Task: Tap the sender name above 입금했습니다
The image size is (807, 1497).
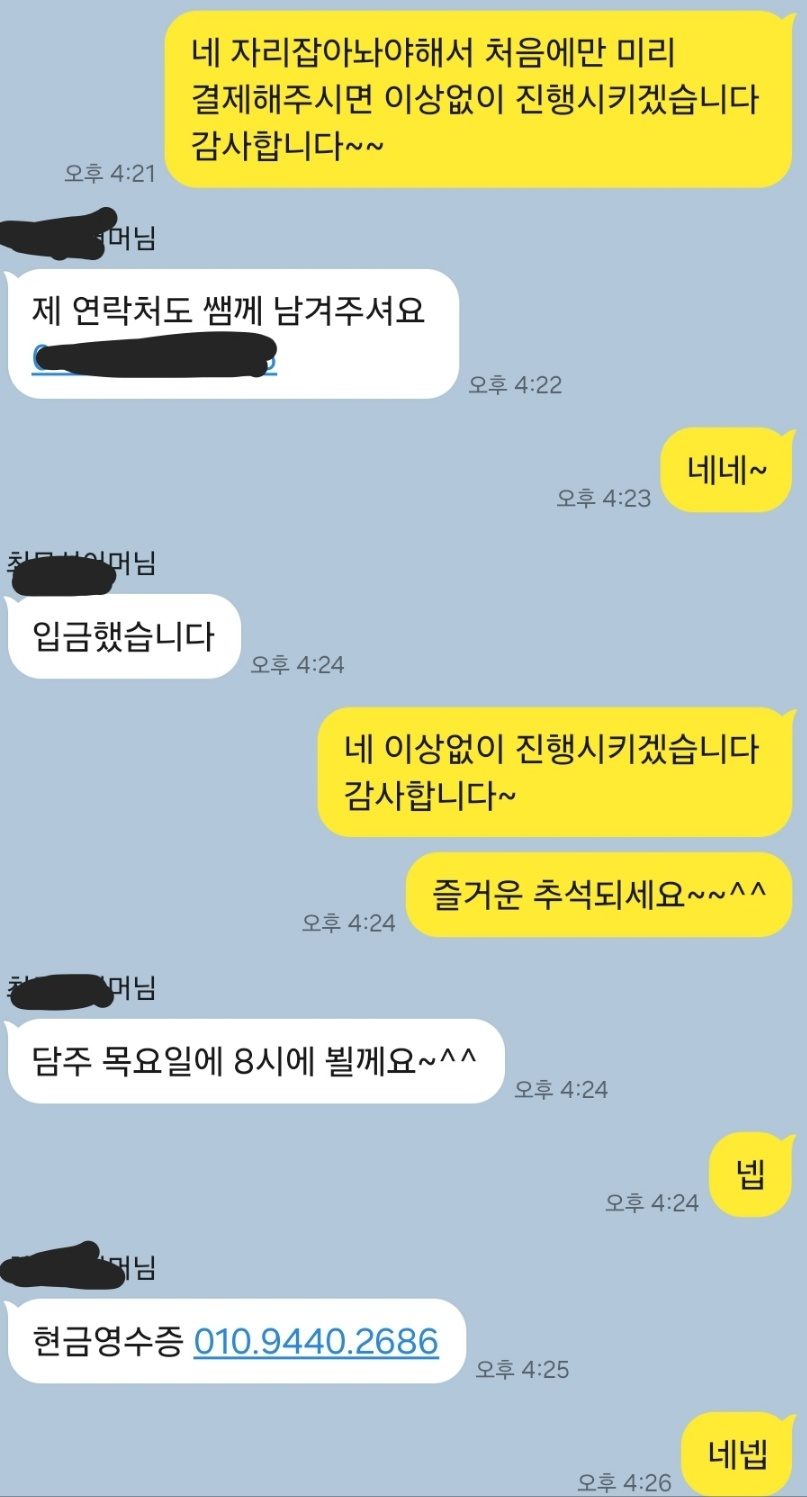Action: [82, 564]
